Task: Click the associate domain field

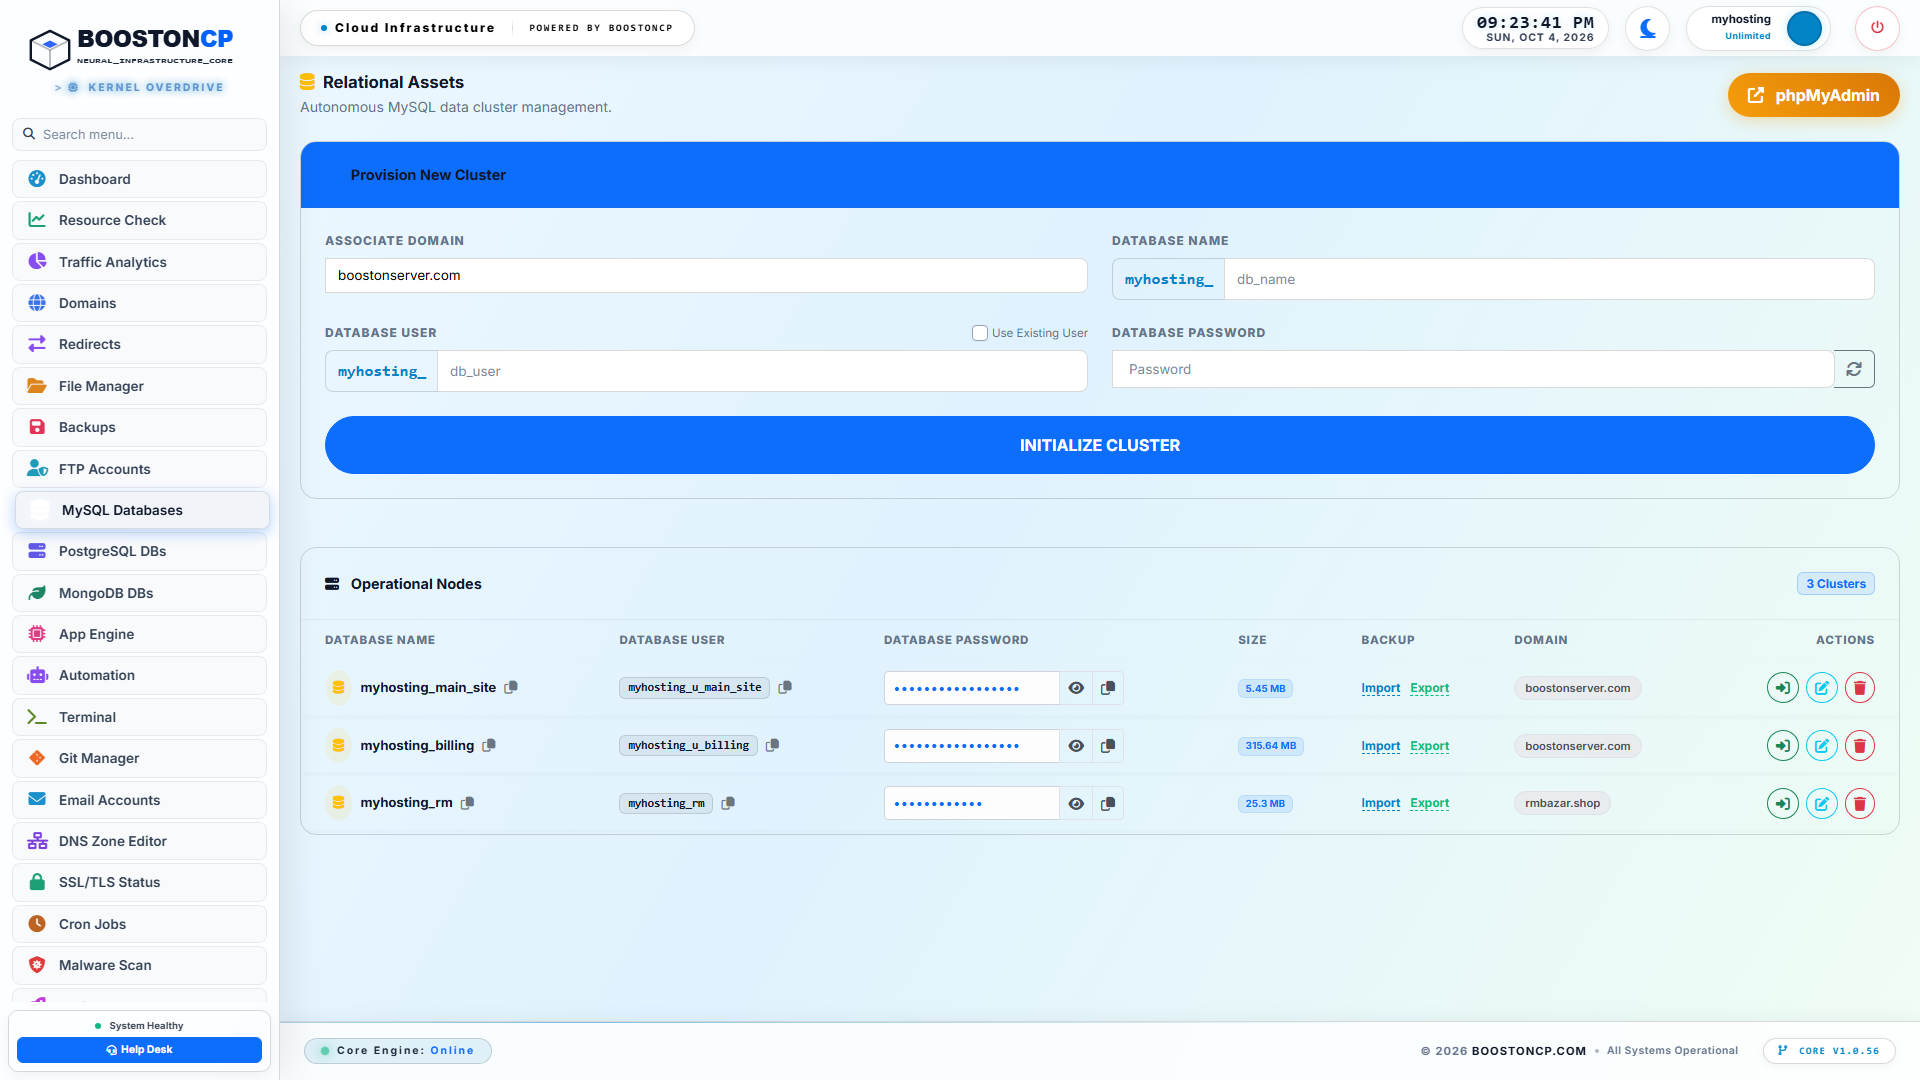Action: (x=706, y=276)
